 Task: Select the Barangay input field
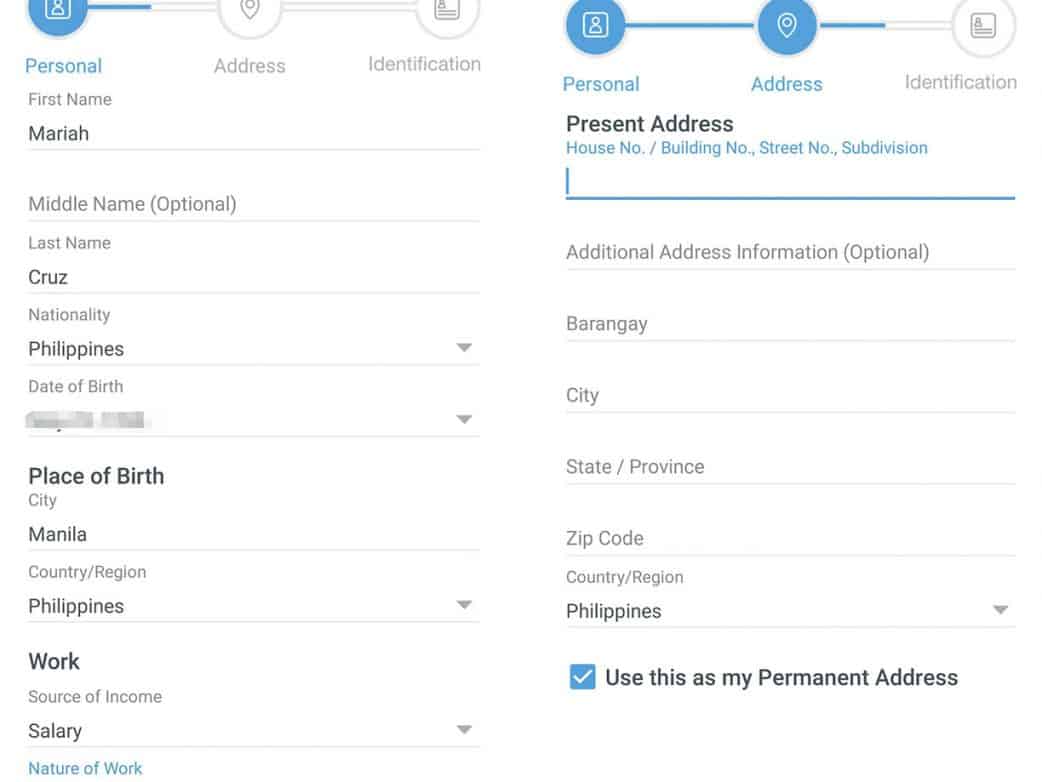click(x=790, y=324)
